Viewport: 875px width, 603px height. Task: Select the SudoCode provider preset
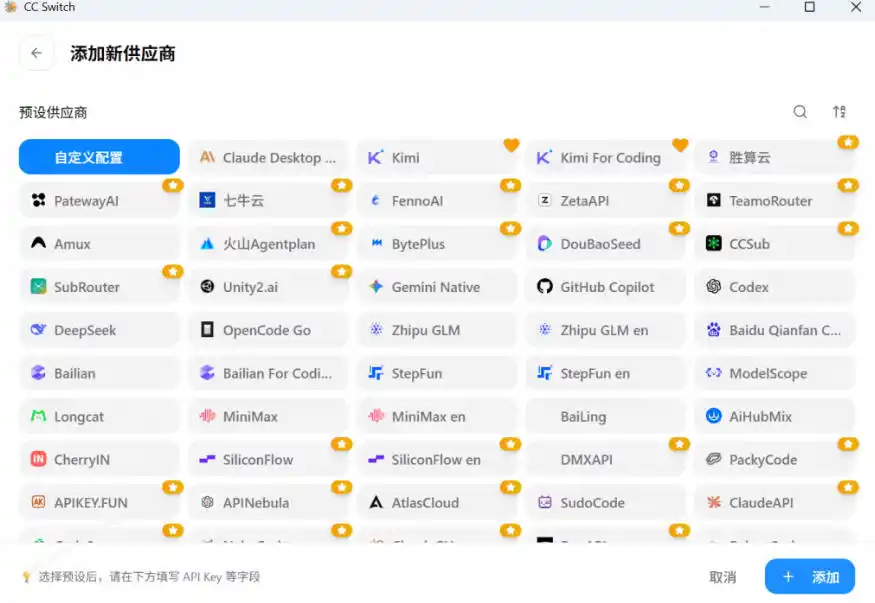click(606, 502)
